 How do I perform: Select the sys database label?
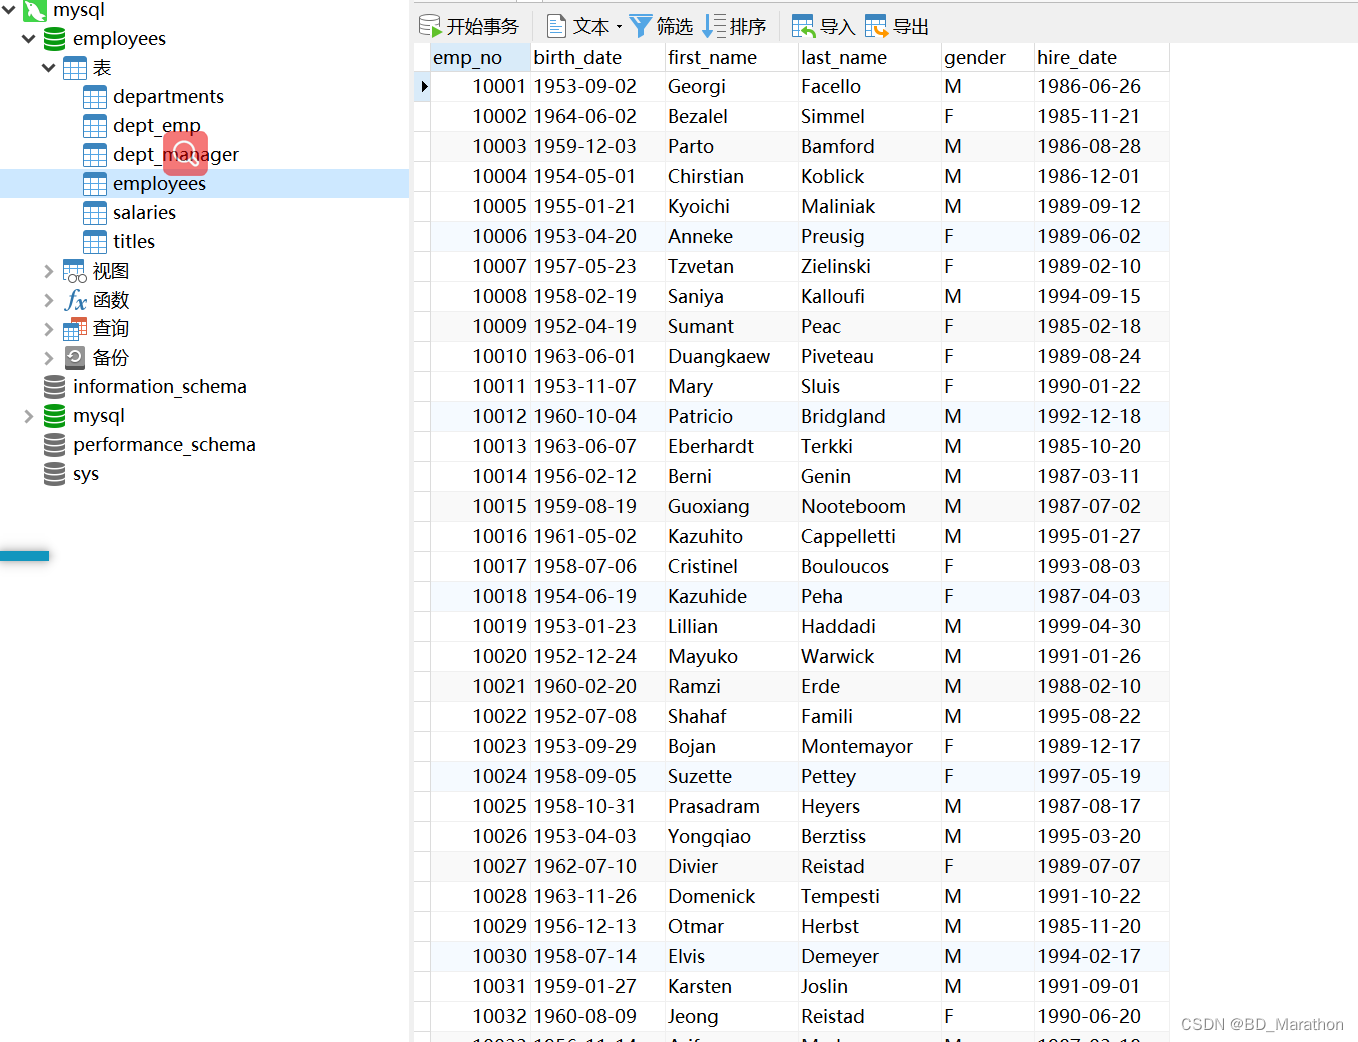point(86,474)
